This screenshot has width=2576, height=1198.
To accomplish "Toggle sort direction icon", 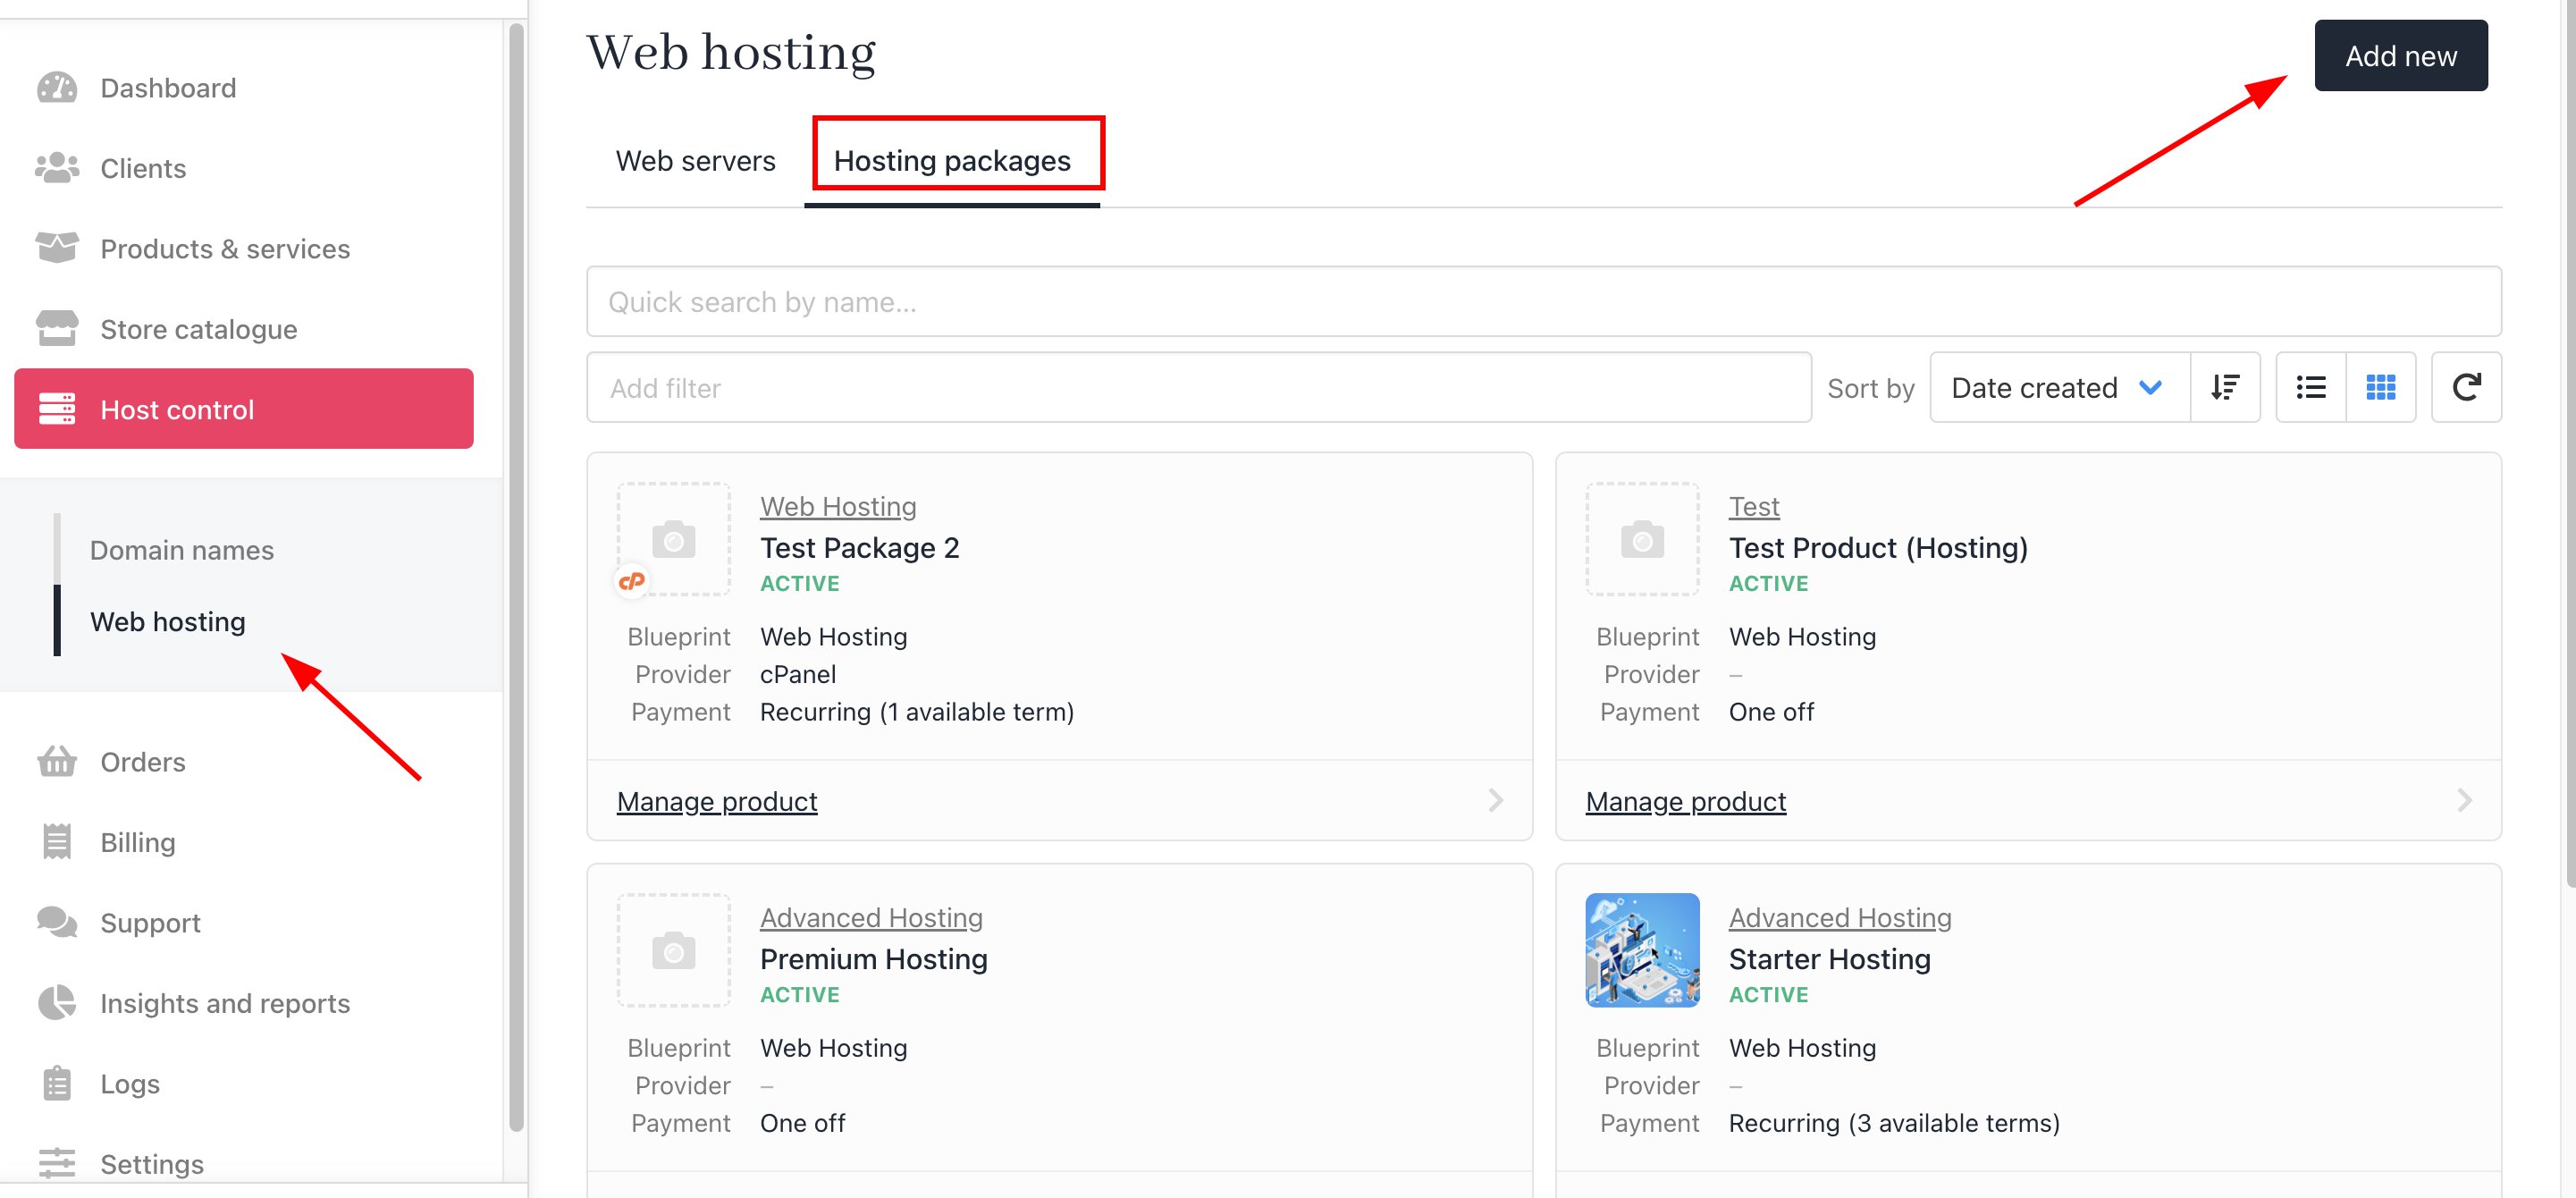I will coord(2225,387).
